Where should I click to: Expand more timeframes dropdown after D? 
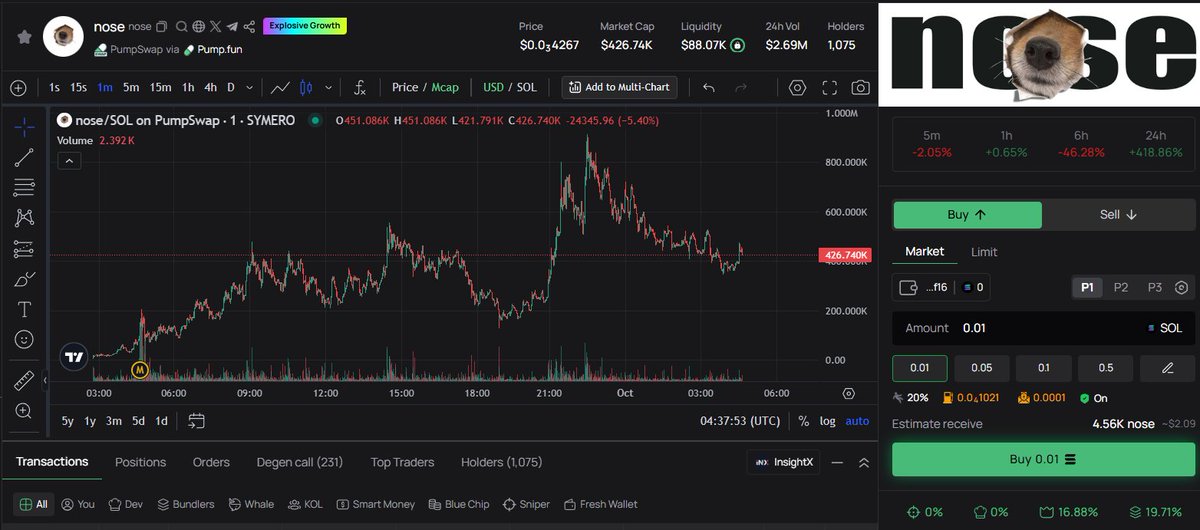249,88
